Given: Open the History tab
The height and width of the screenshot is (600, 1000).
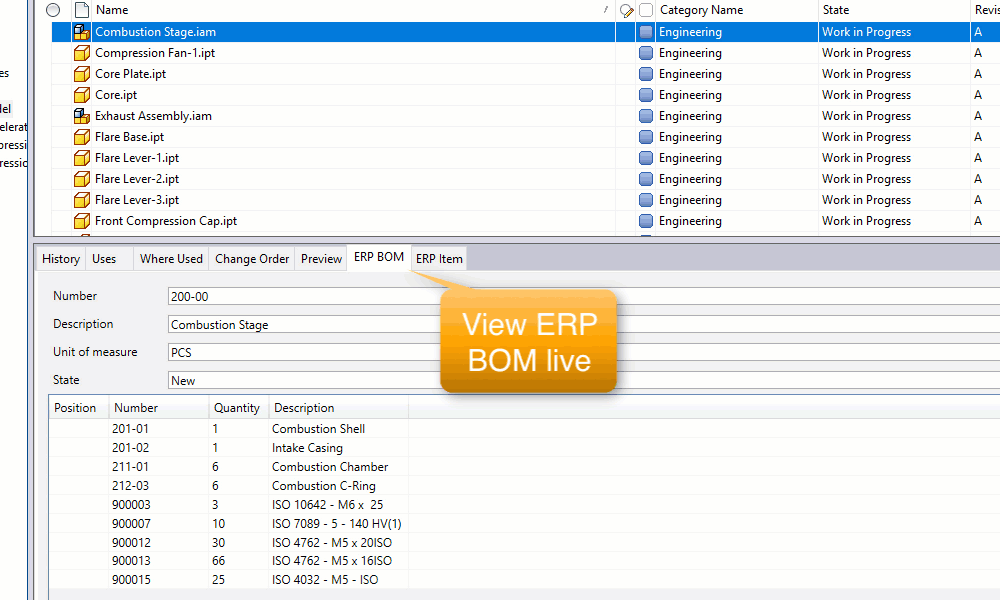Looking at the screenshot, I should coord(60,259).
